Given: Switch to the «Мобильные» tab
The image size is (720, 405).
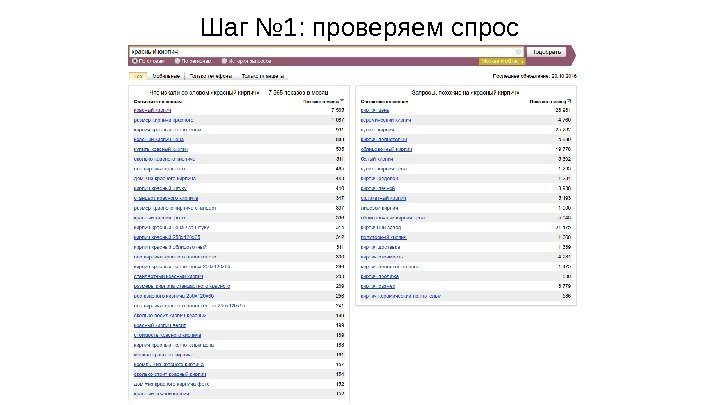Looking at the screenshot, I should click(165, 74).
